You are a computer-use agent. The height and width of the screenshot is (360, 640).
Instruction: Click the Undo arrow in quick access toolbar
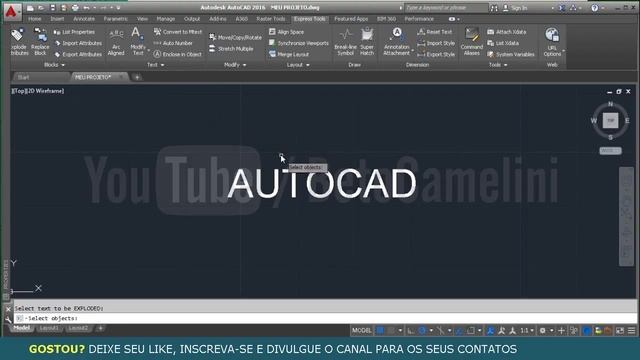point(86,8)
